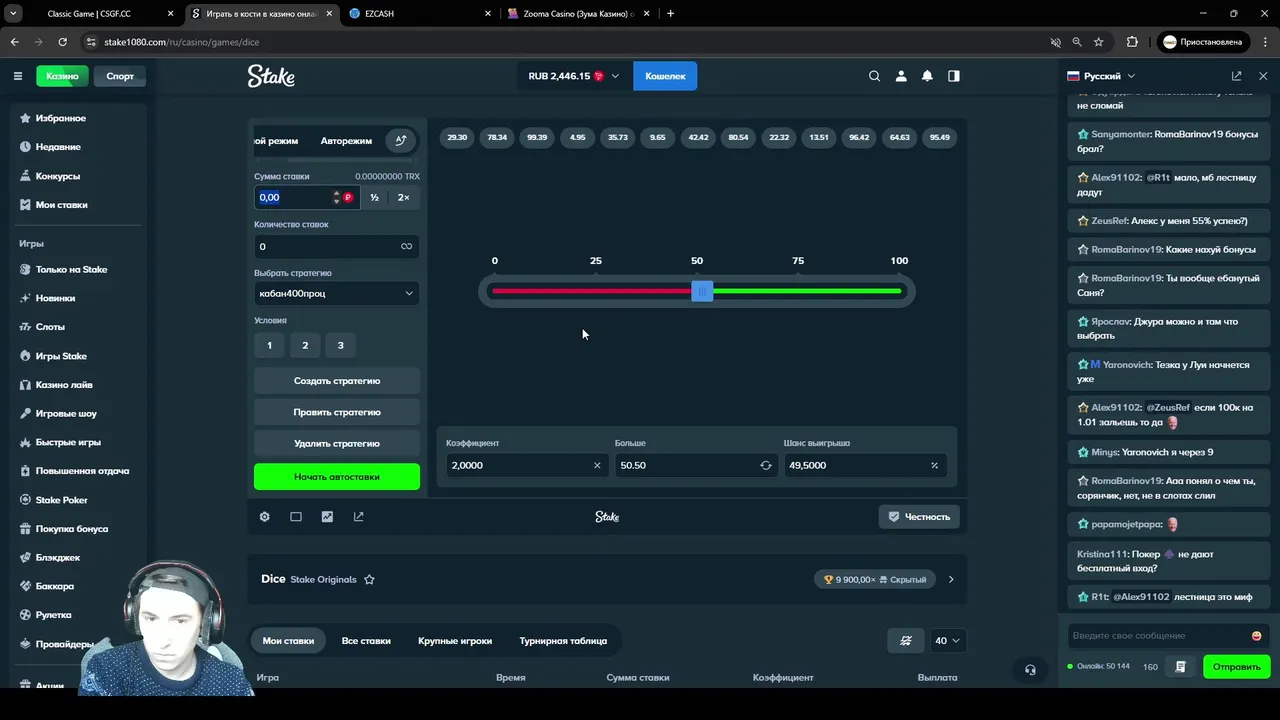Viewport: 1280px width, 720px height.
Task: Select condition 2
Action: pos(305,345)
